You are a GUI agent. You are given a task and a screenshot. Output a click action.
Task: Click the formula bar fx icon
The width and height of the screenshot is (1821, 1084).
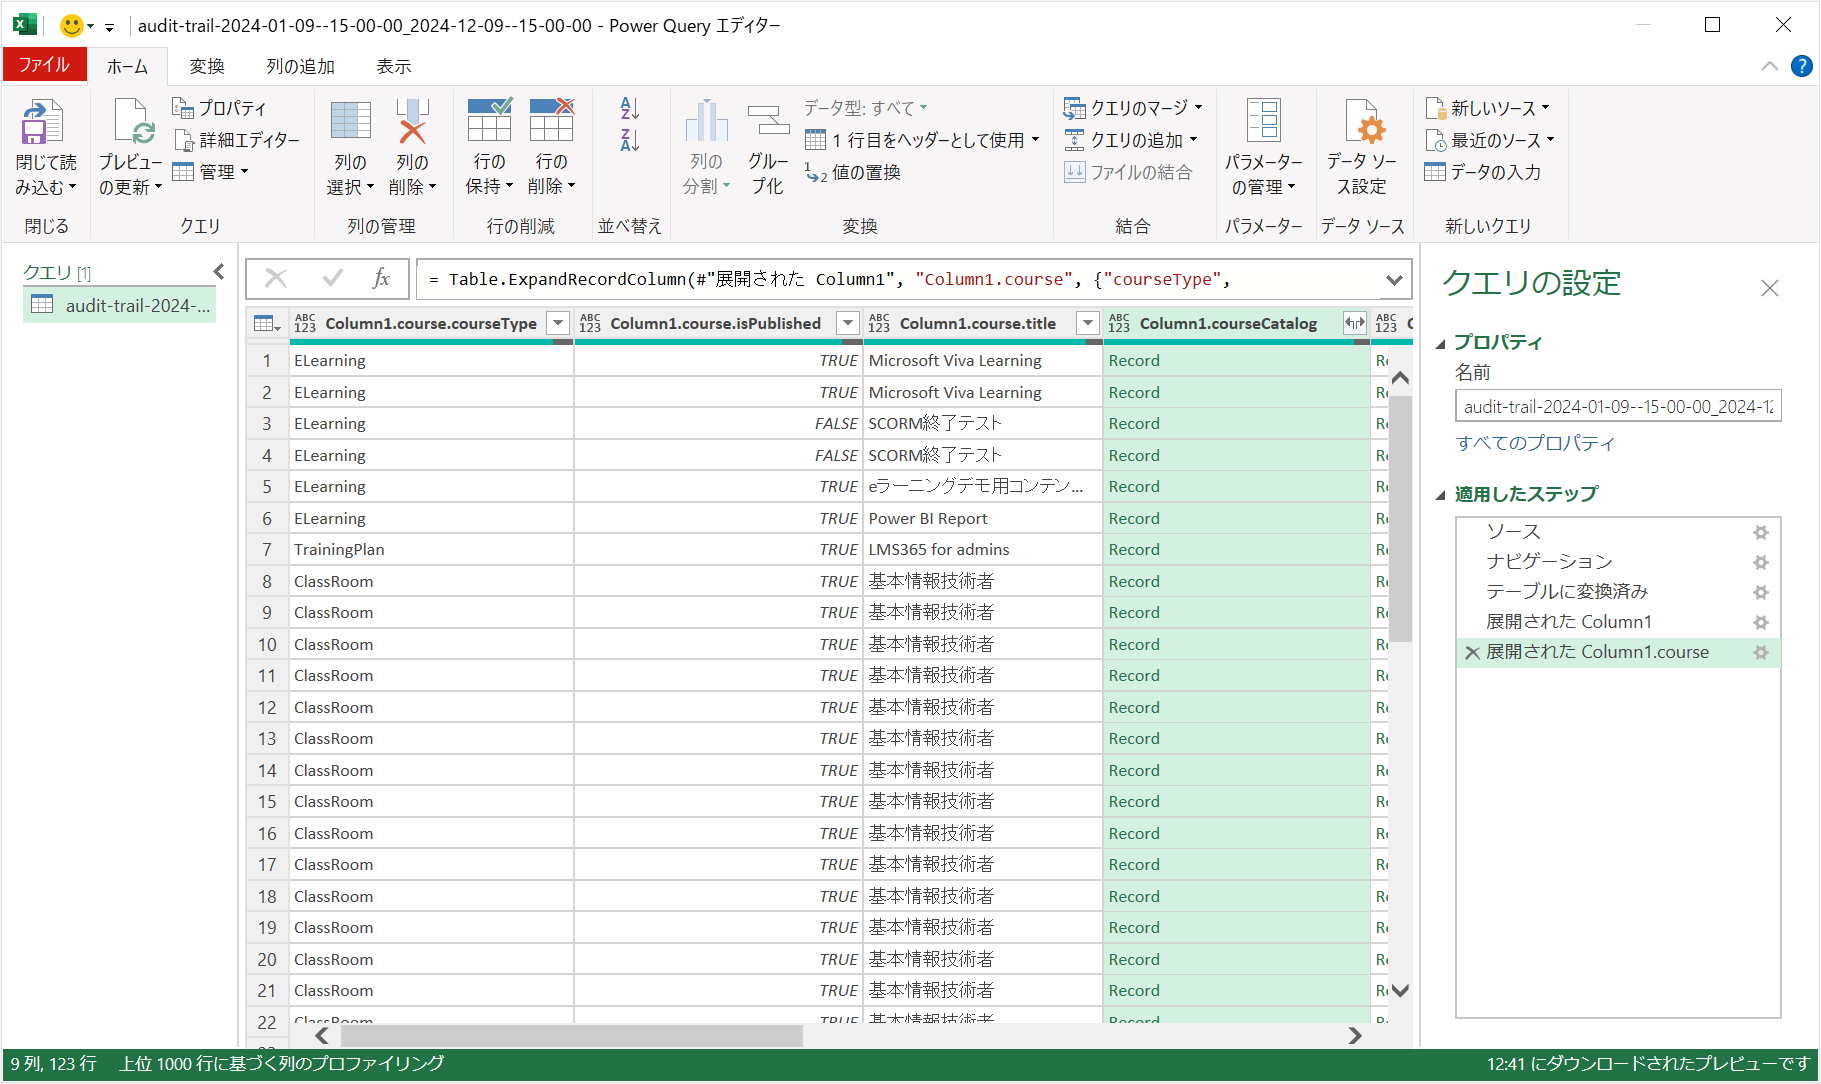(381, 279)
